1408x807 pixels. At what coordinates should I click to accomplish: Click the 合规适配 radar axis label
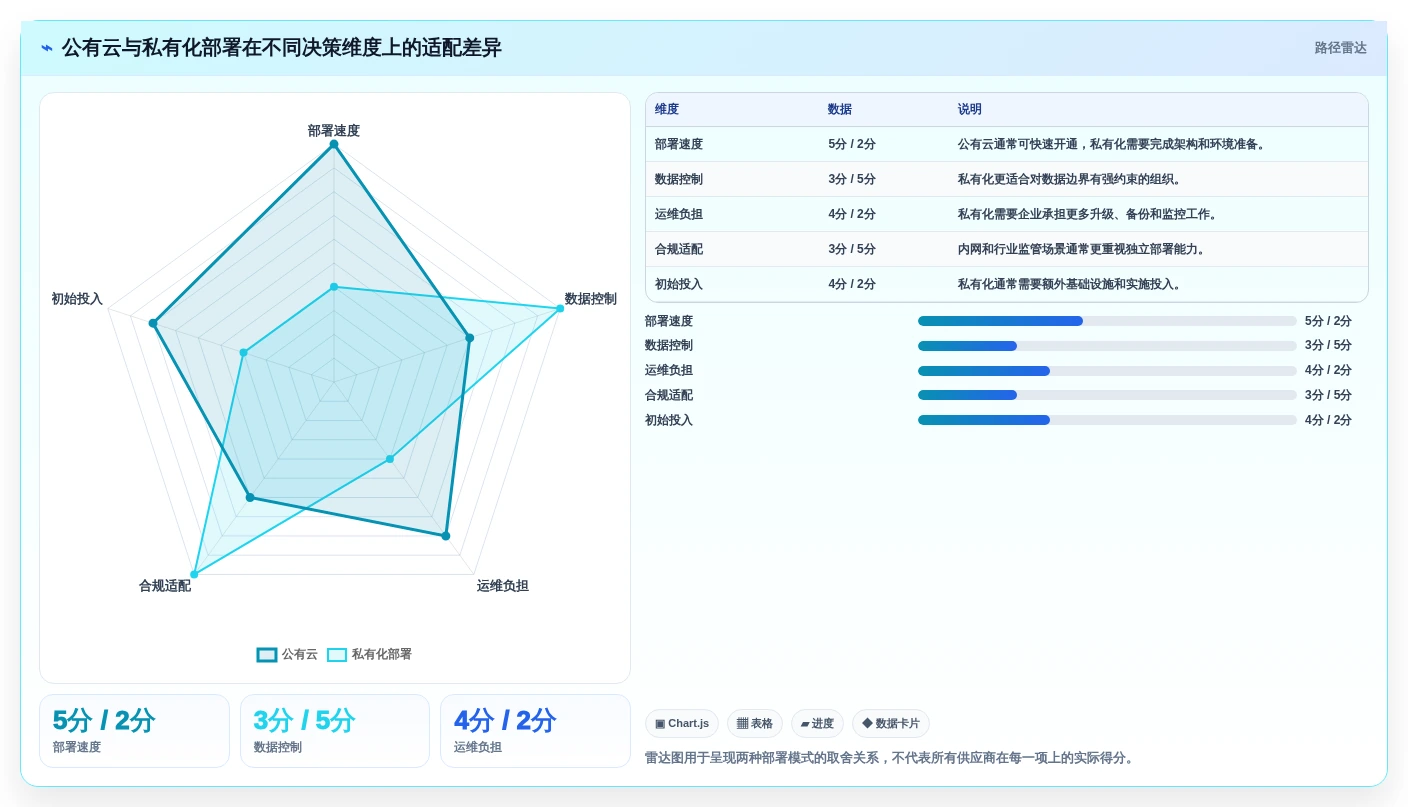click(x=165, y=586)
